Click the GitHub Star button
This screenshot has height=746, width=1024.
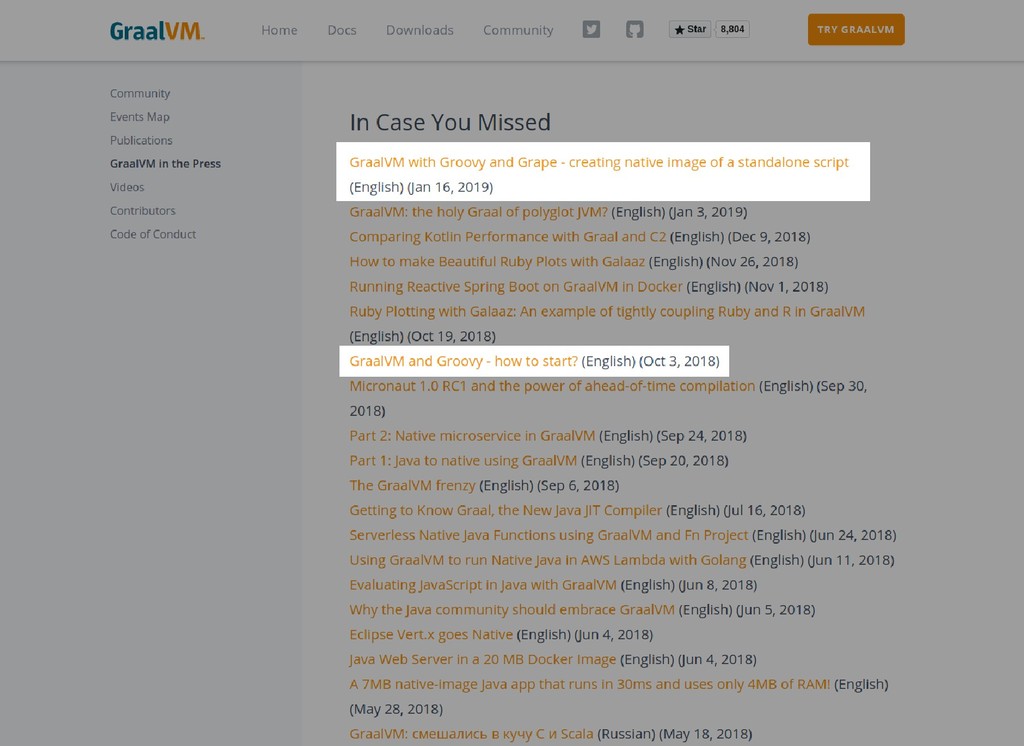click(x=690, y=29)
